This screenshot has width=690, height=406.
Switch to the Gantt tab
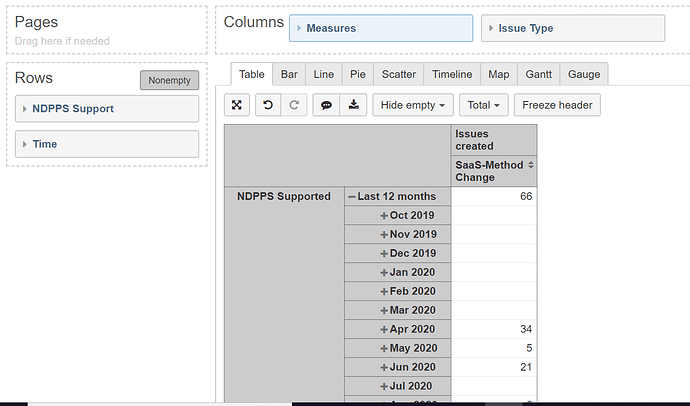pos(539,74)
